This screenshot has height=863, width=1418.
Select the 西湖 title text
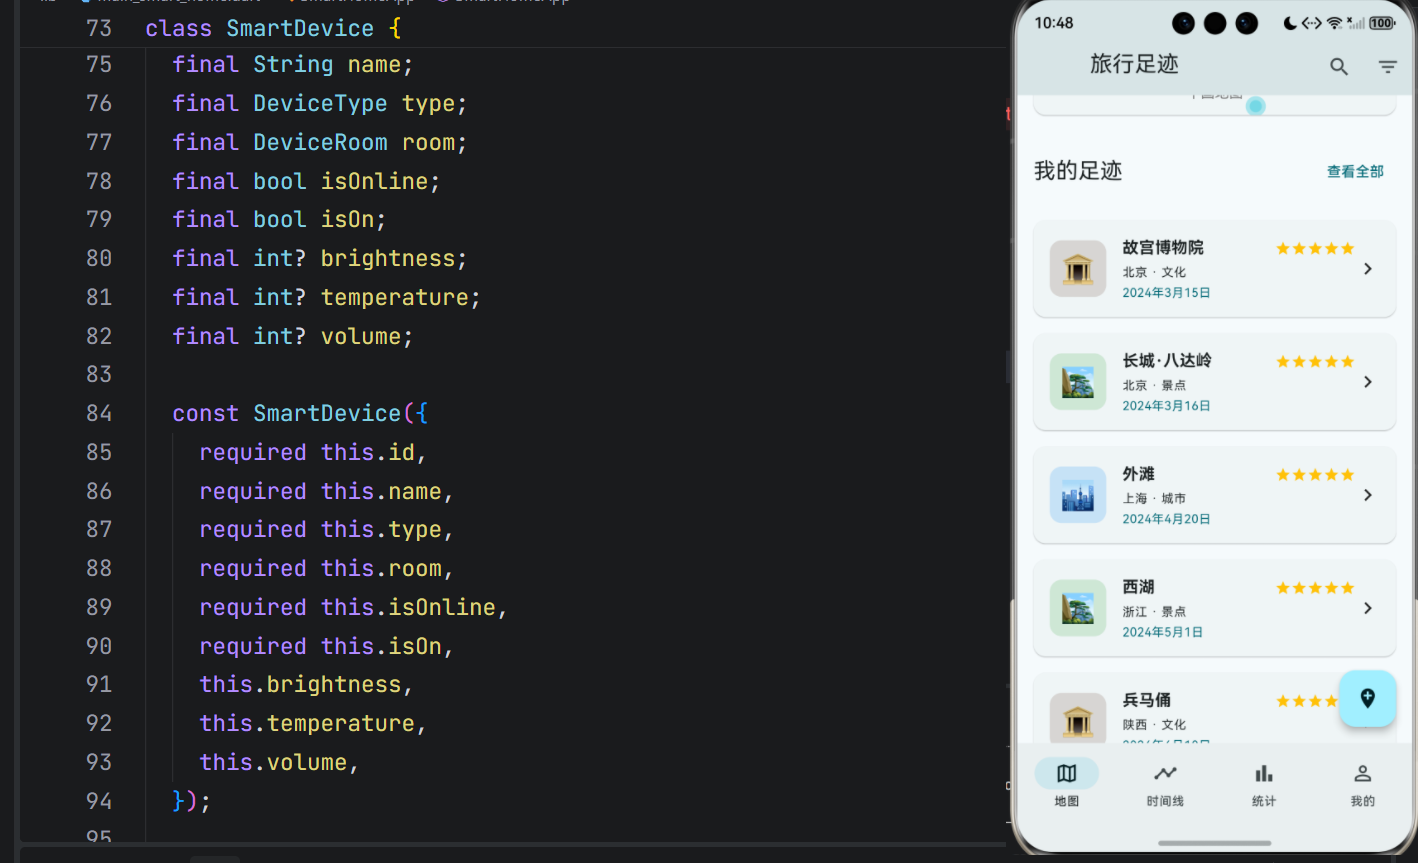[x=1138, y=586]
